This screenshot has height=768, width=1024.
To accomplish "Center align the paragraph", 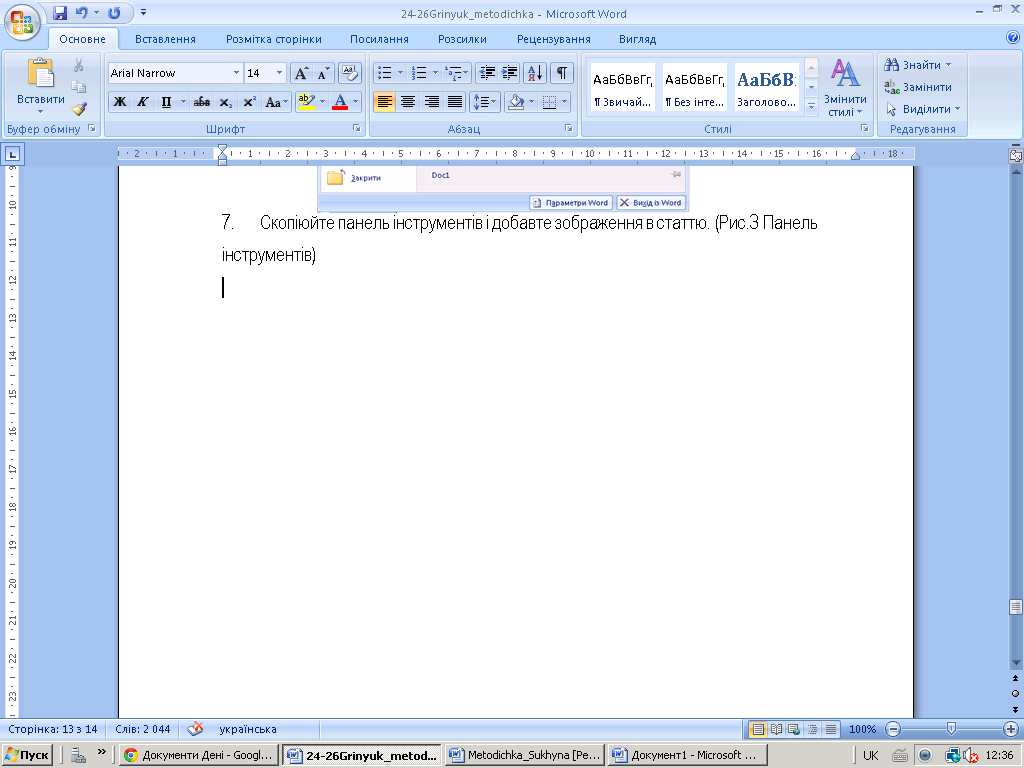I will [x=408, y=102].
